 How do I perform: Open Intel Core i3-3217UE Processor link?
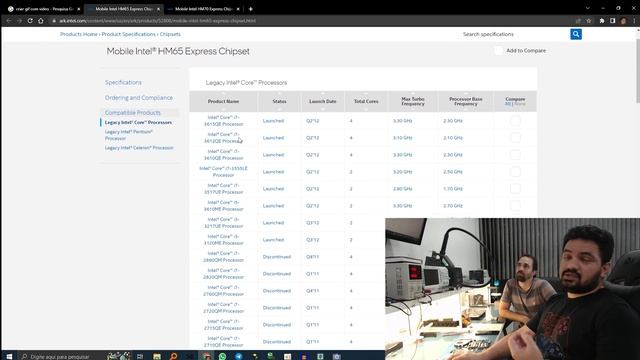pyautogui.click(x=223, y=223)
